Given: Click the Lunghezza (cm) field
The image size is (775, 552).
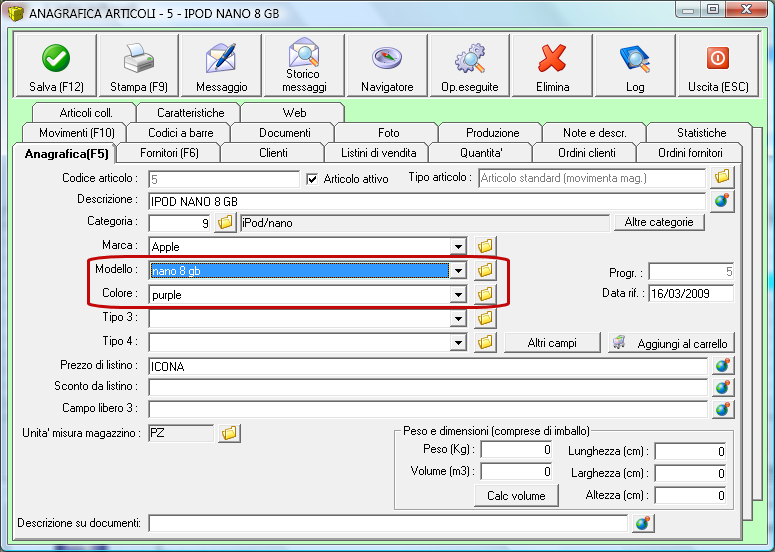Looking at the screenshot, I should pos(690,451).
